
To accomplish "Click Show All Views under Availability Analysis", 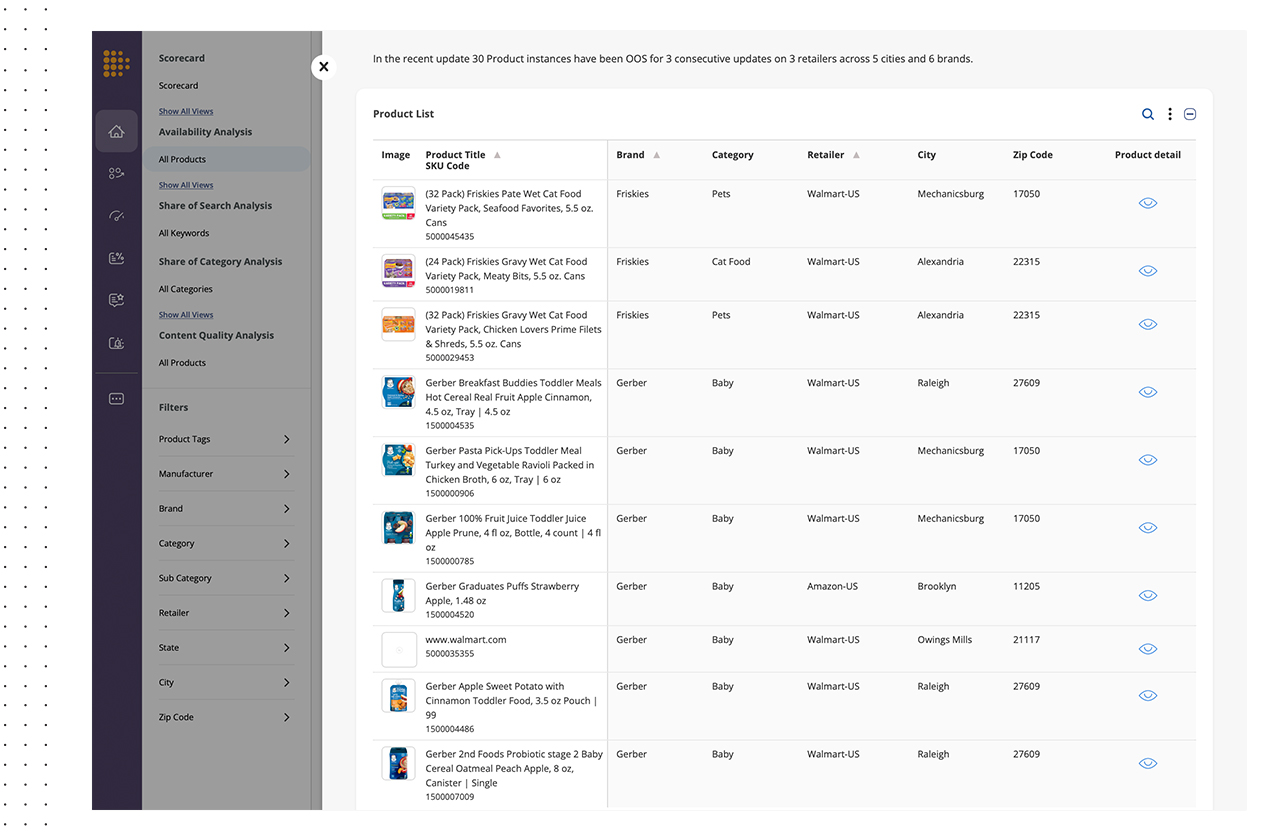I will coord(186,185).
